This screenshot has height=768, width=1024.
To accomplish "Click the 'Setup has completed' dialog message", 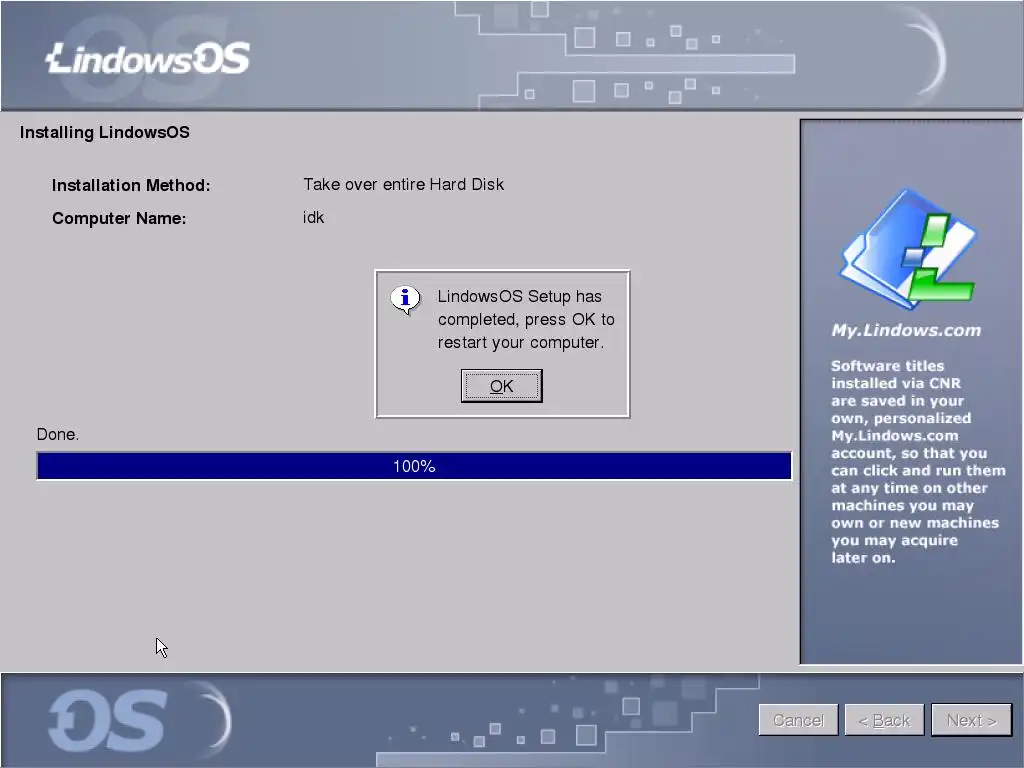I will [x=526, y=319].
